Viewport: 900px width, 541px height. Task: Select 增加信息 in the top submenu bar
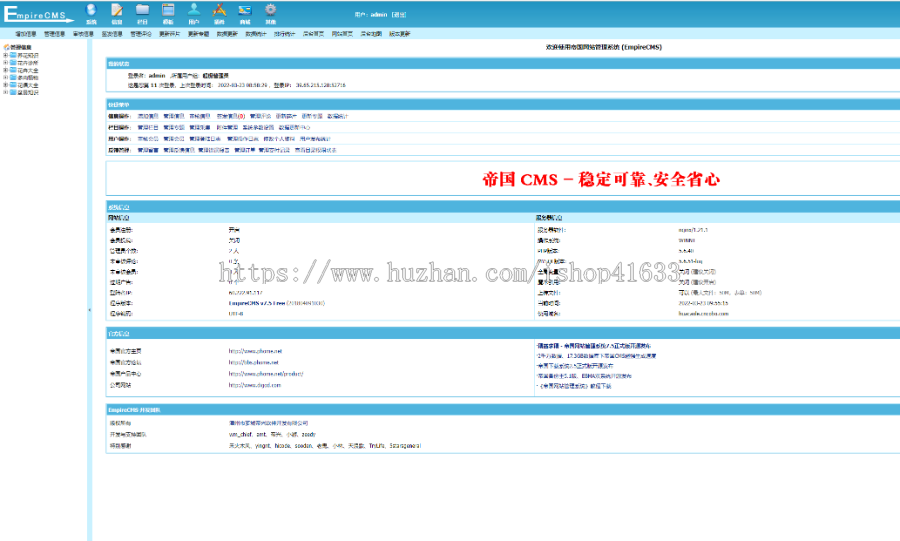(x=26, y=34)
